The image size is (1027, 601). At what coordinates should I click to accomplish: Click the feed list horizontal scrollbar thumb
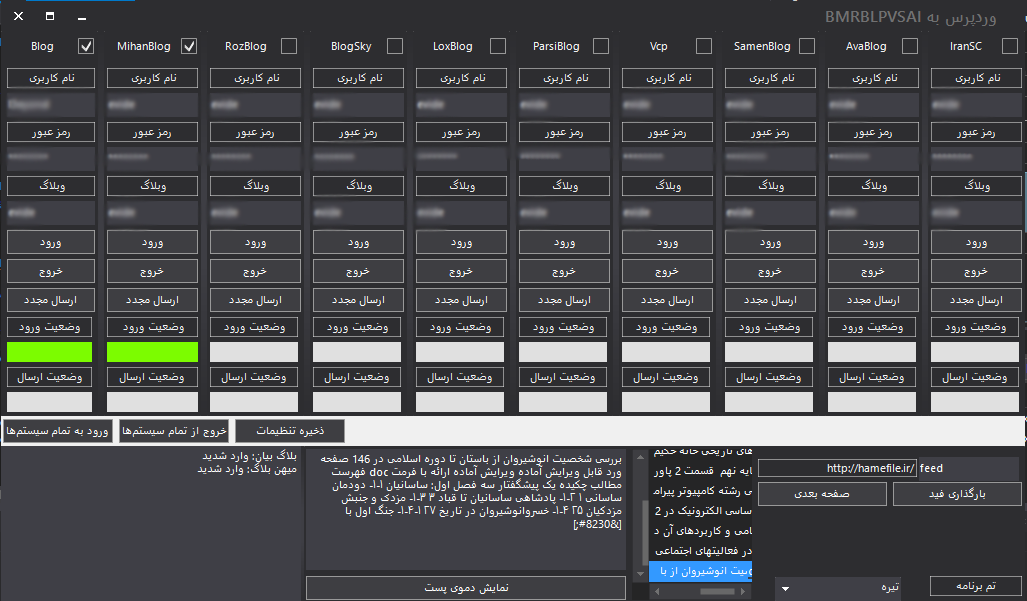point(717,591)
